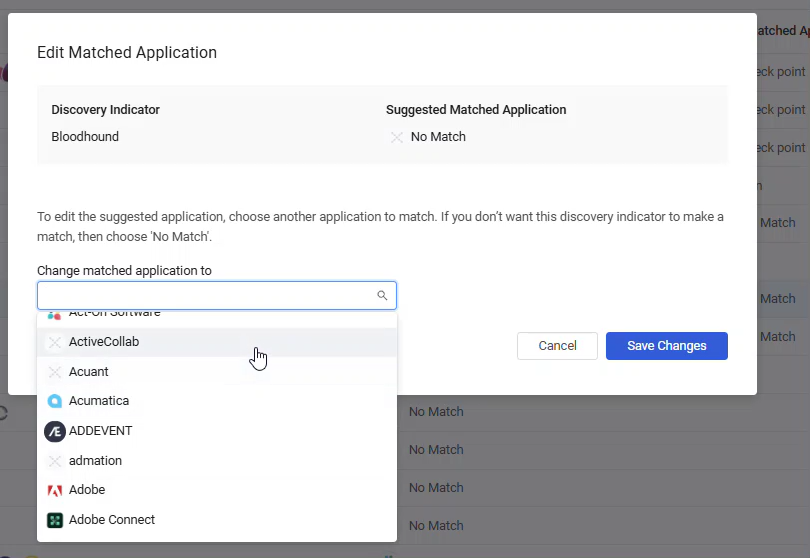
Task: Choose Acumatica in the application list
Action: point(216,401)
